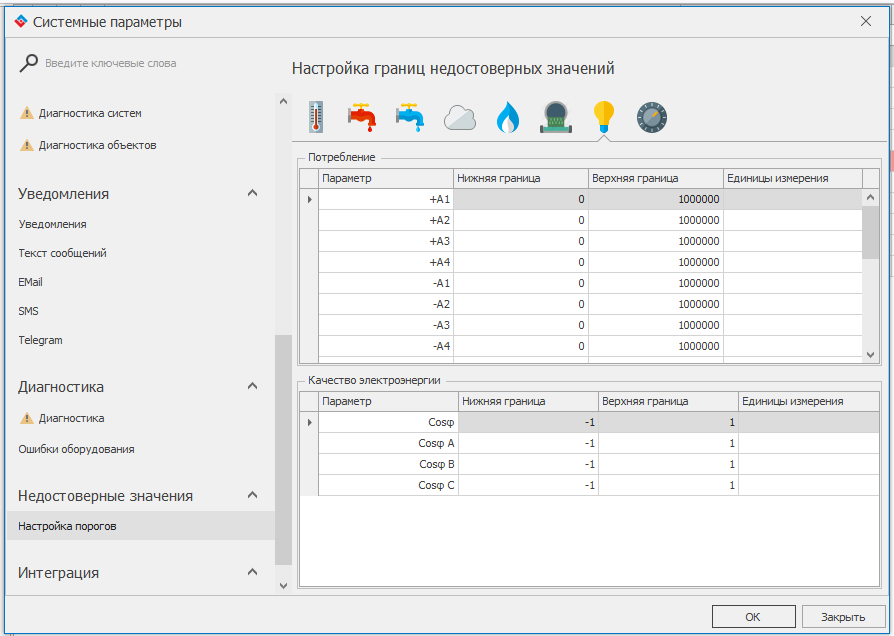Switch to the blue gas flame tab
This screenshot has width=894, height=636.
508,118
